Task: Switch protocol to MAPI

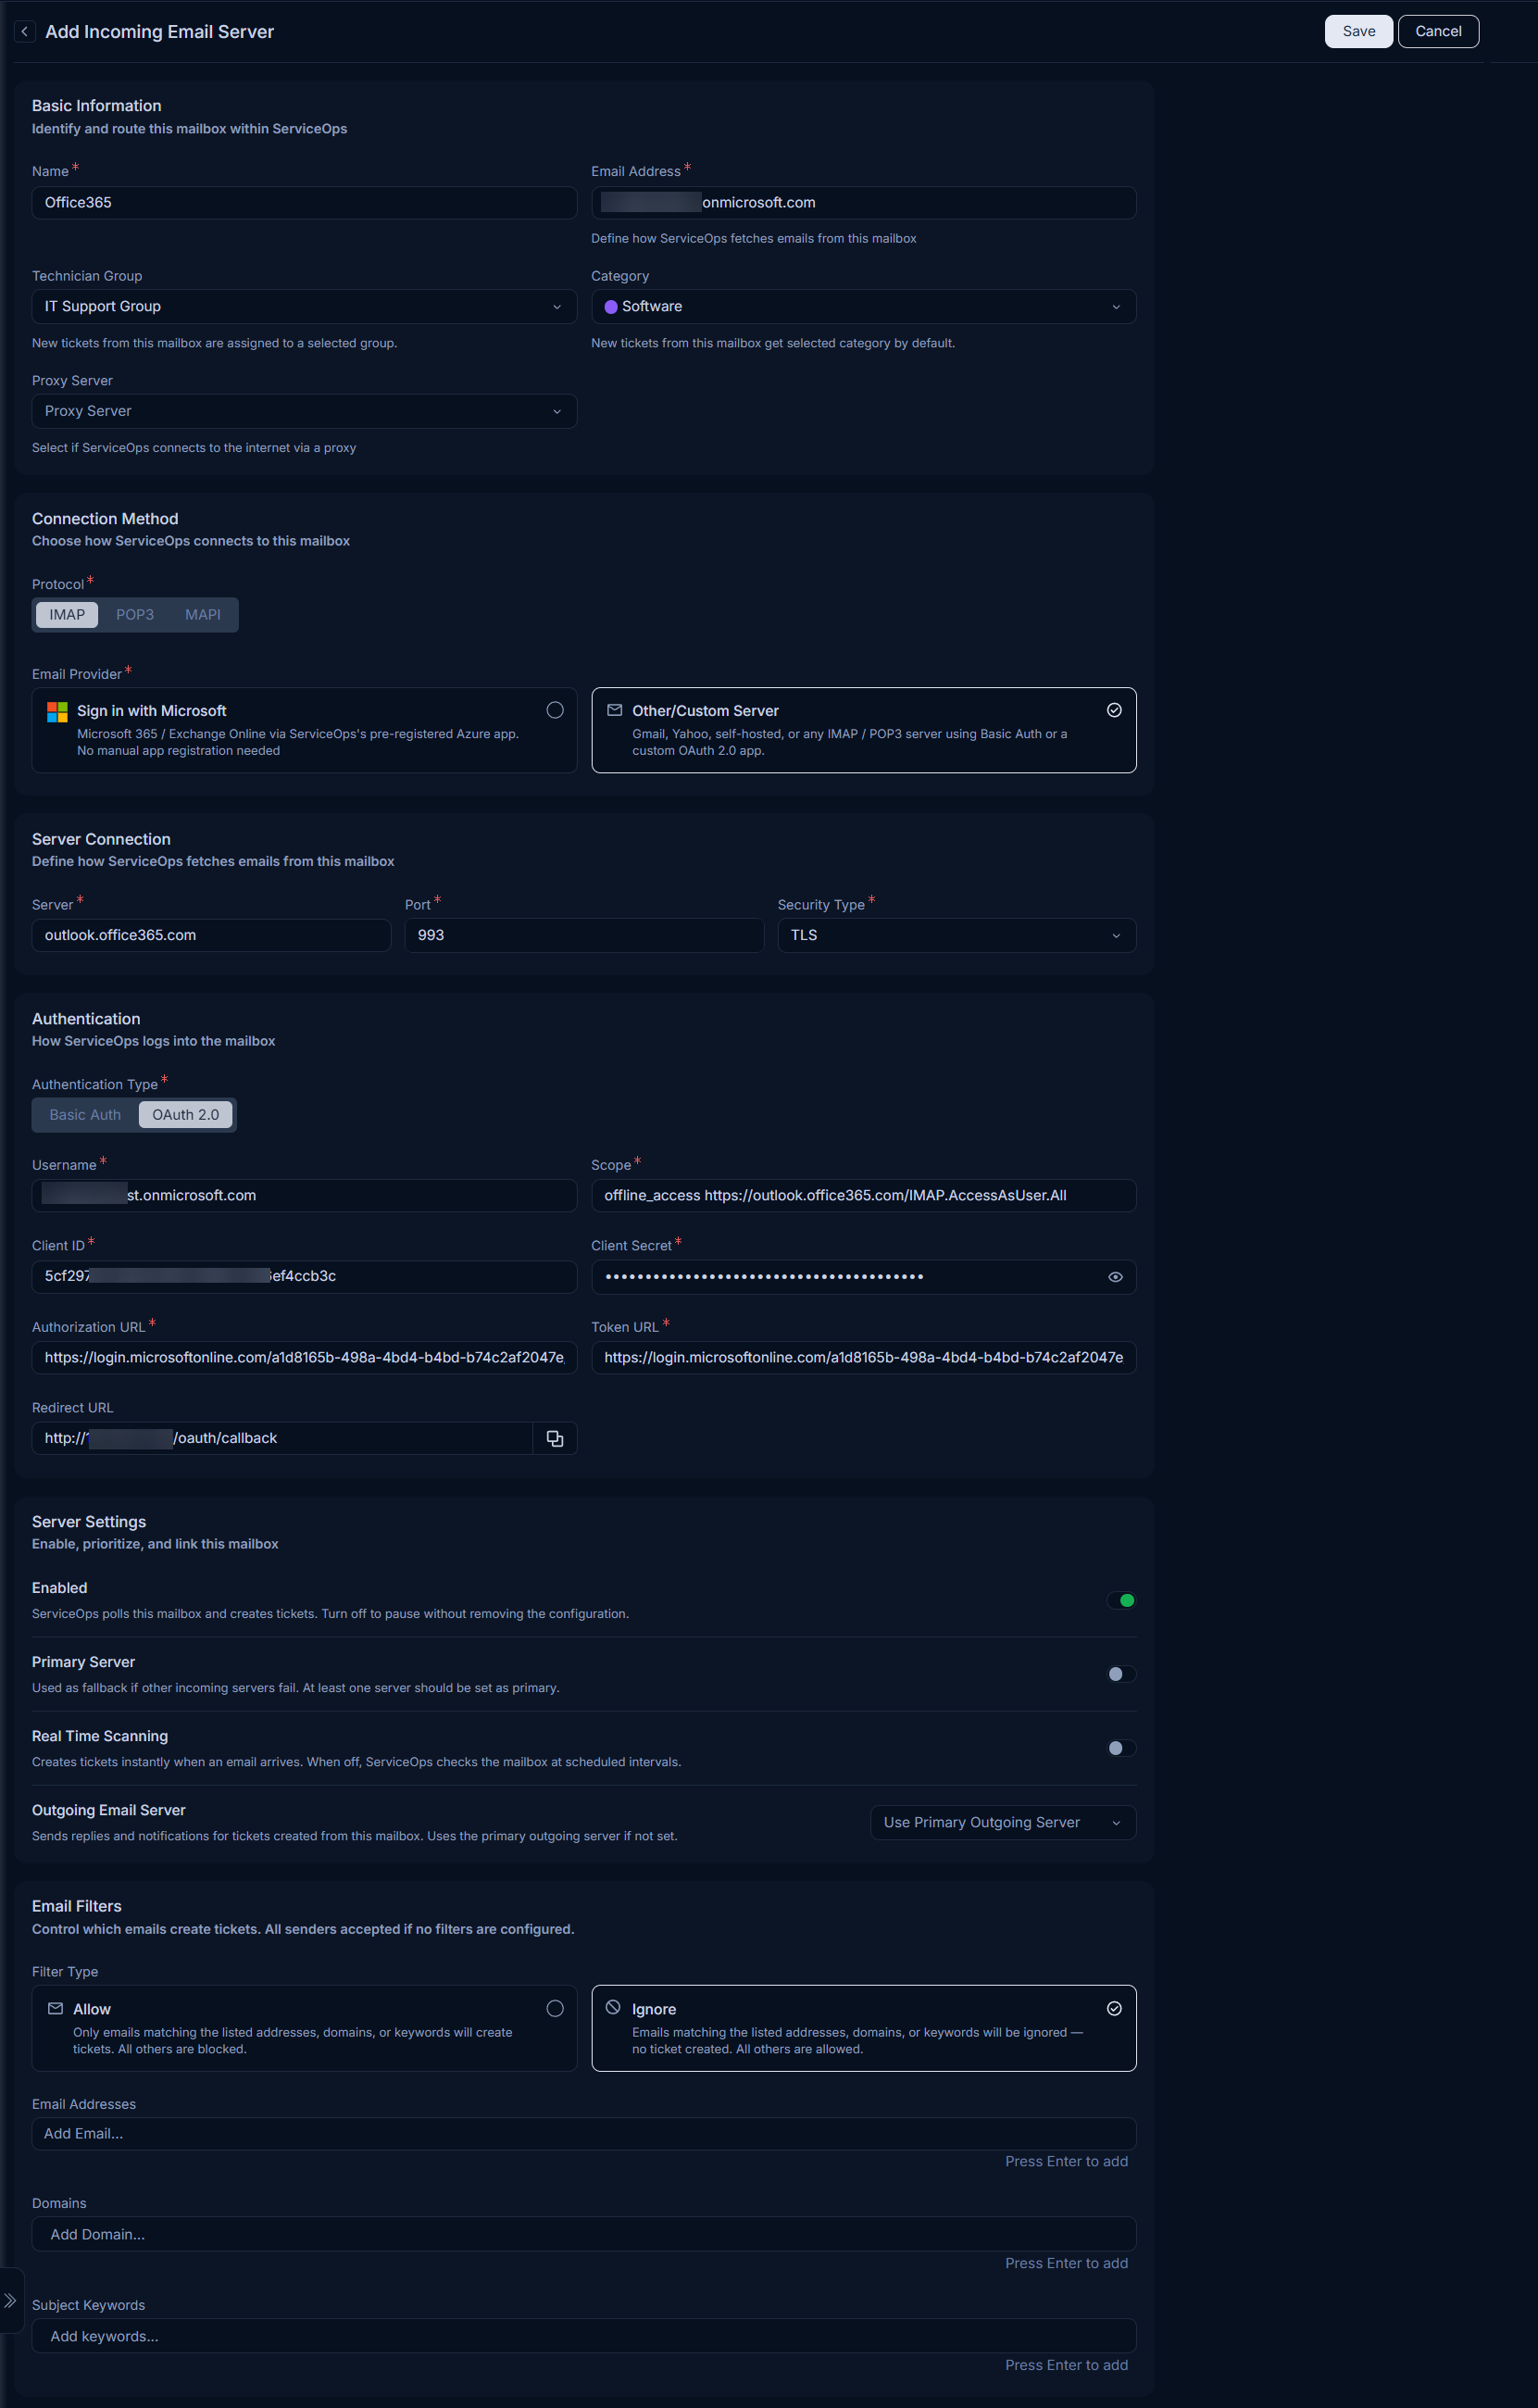Action: (203, 615)
